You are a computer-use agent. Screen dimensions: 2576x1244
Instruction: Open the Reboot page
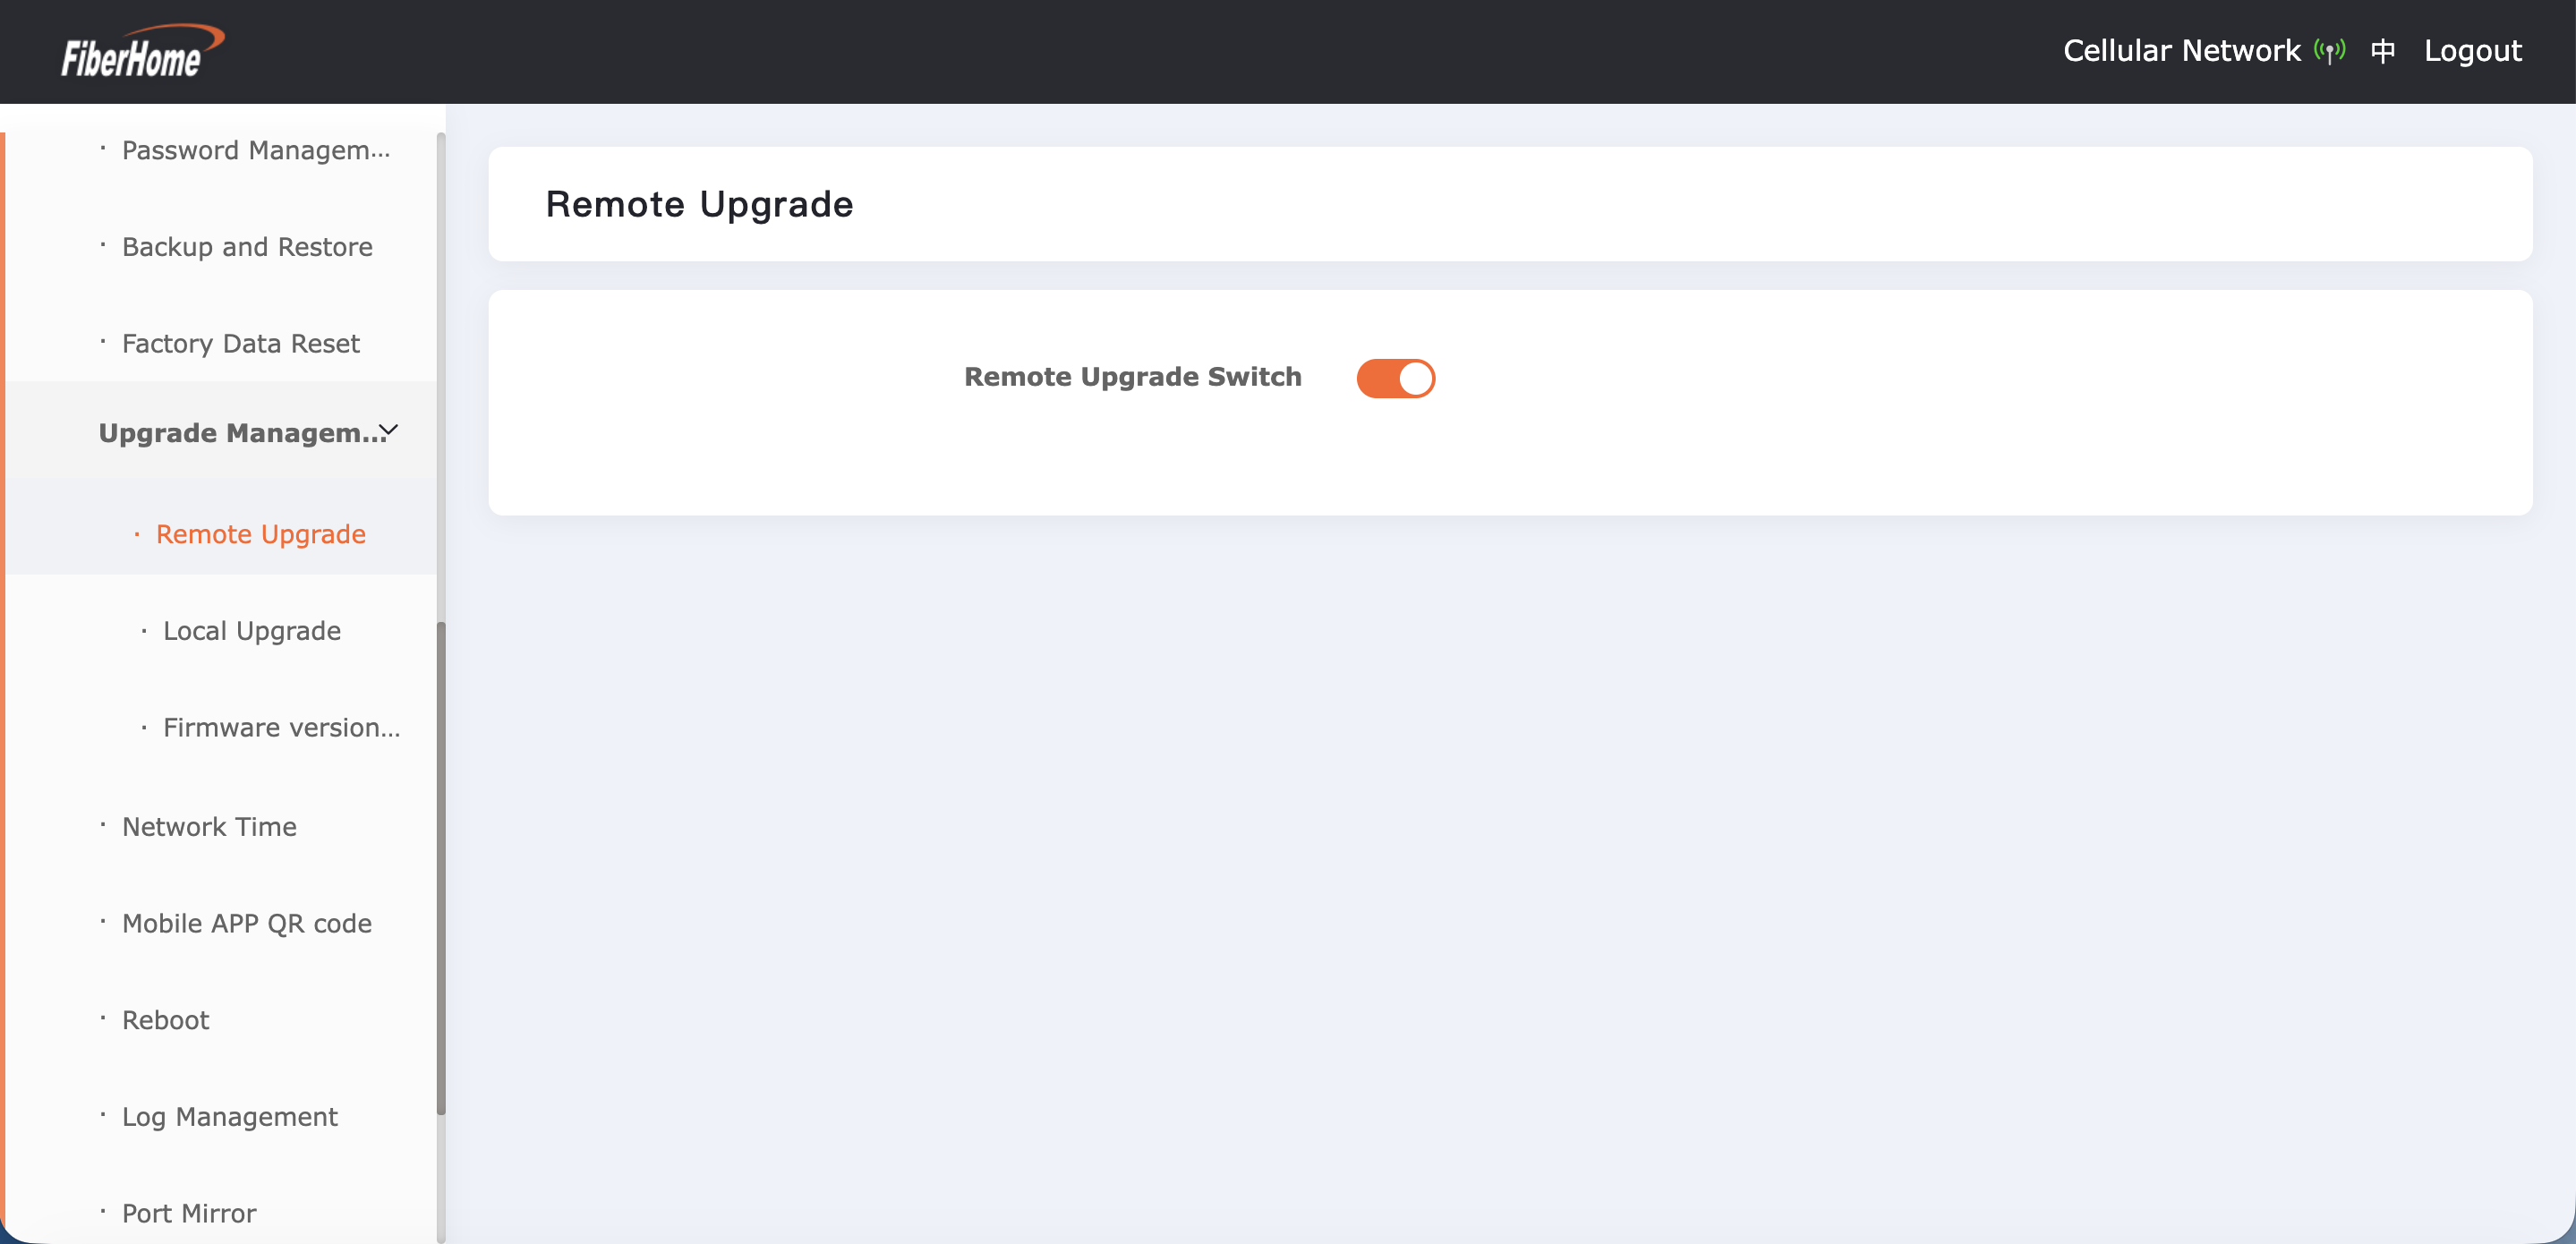coord(165,1020)
